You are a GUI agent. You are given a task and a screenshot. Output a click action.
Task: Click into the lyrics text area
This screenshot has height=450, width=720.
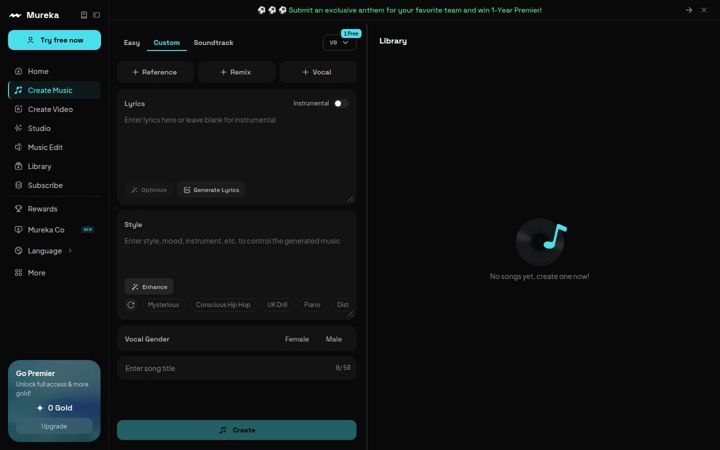[236, 147]
